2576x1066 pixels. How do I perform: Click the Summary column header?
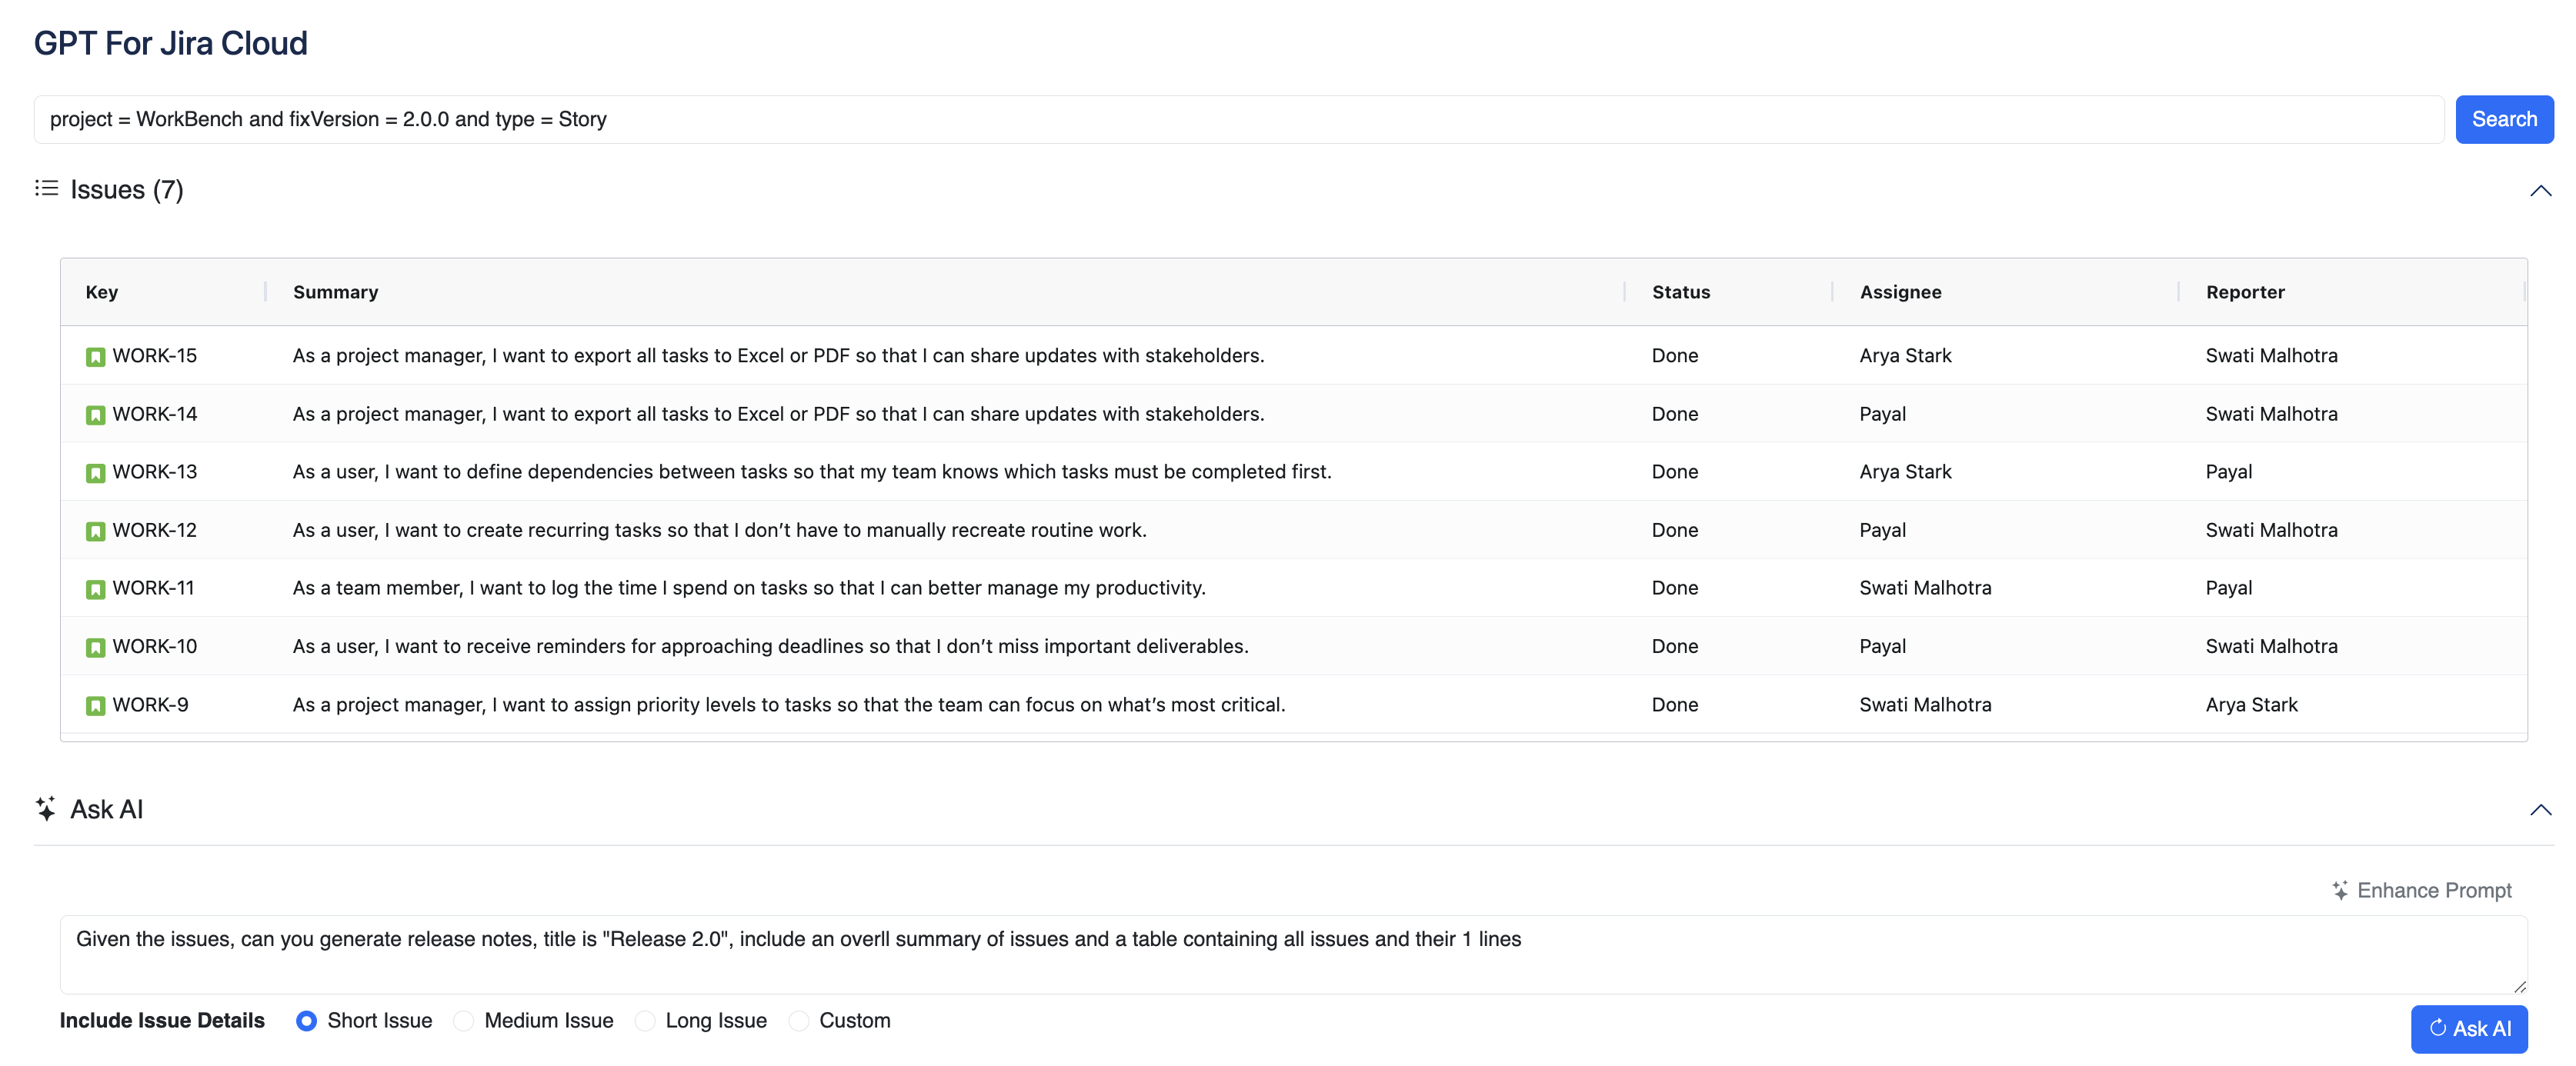[x=335, y=292]
